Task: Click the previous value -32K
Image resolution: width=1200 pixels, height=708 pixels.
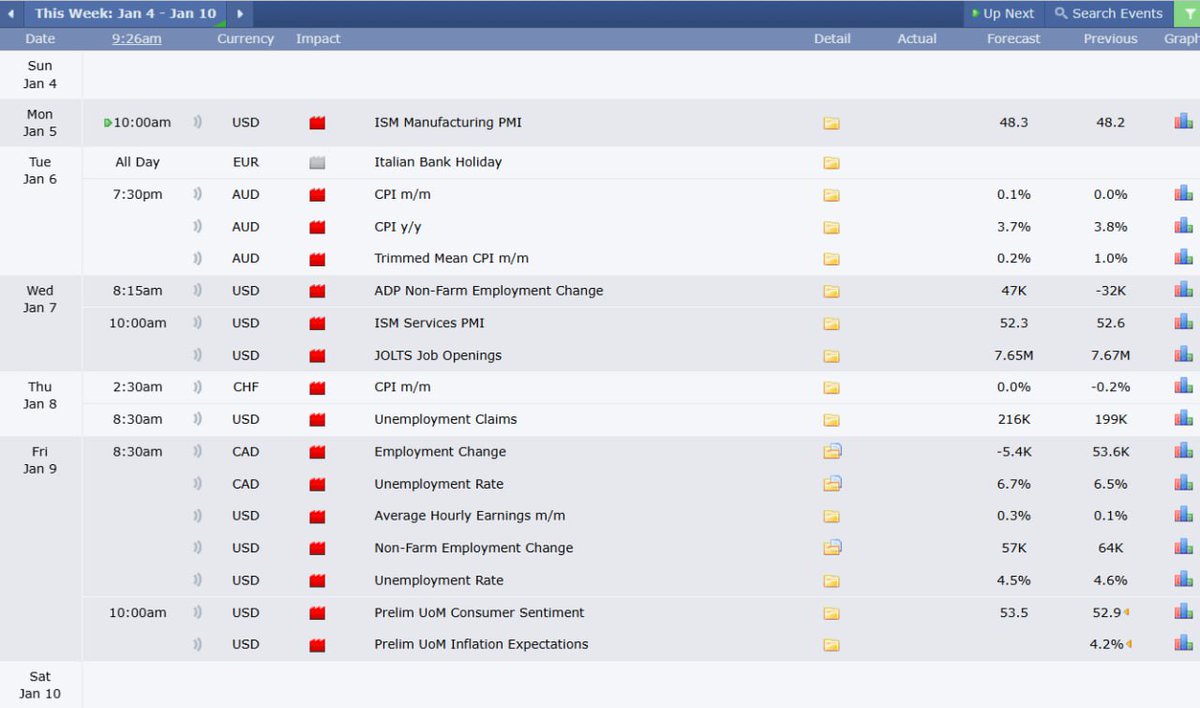Action: click(1110, 291)
